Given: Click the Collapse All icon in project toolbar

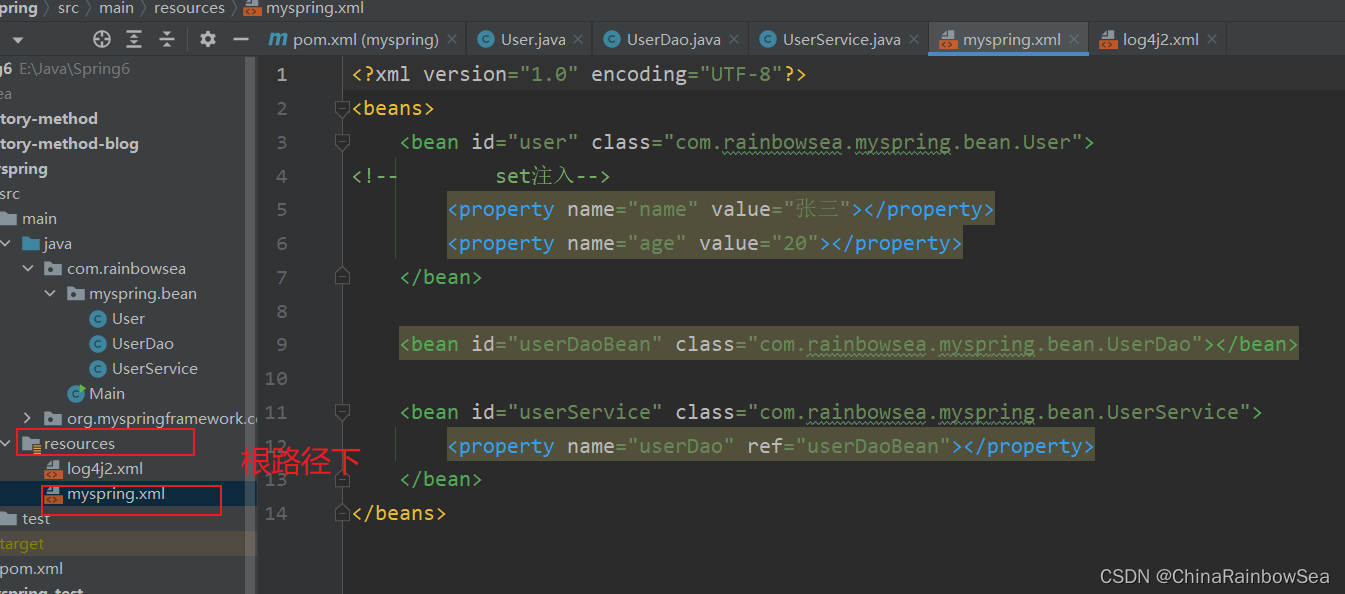Looking at the screenshot, I should pyautogui.click(x=167, y=39).
